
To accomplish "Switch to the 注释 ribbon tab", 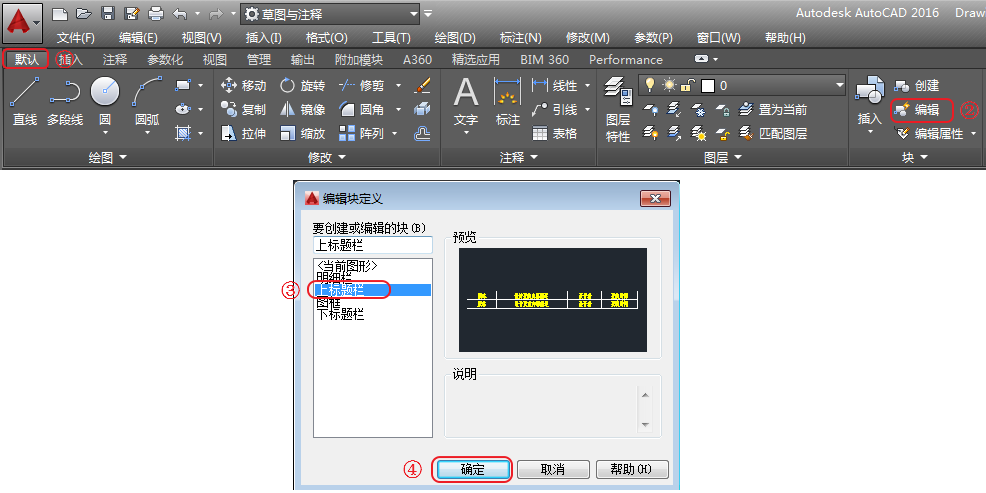I will click(115, 60).
